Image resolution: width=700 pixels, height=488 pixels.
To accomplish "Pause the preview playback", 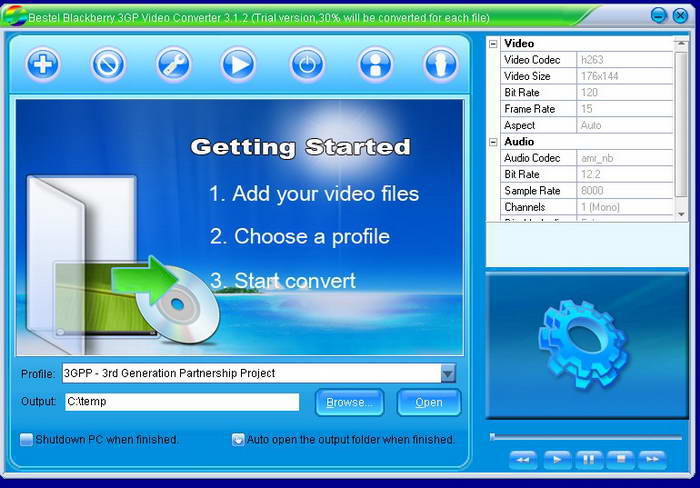I will pos(589,459).
